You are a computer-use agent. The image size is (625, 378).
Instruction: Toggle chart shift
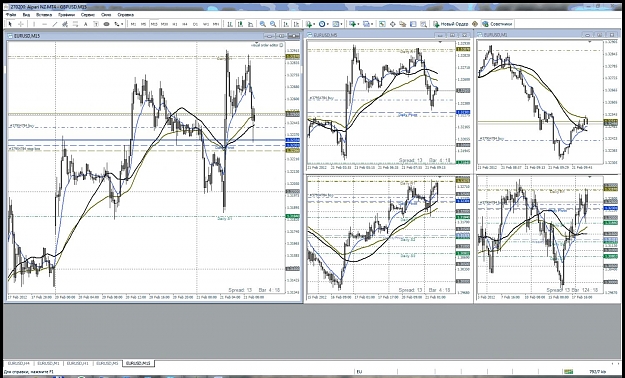click(x=296, y=24)
